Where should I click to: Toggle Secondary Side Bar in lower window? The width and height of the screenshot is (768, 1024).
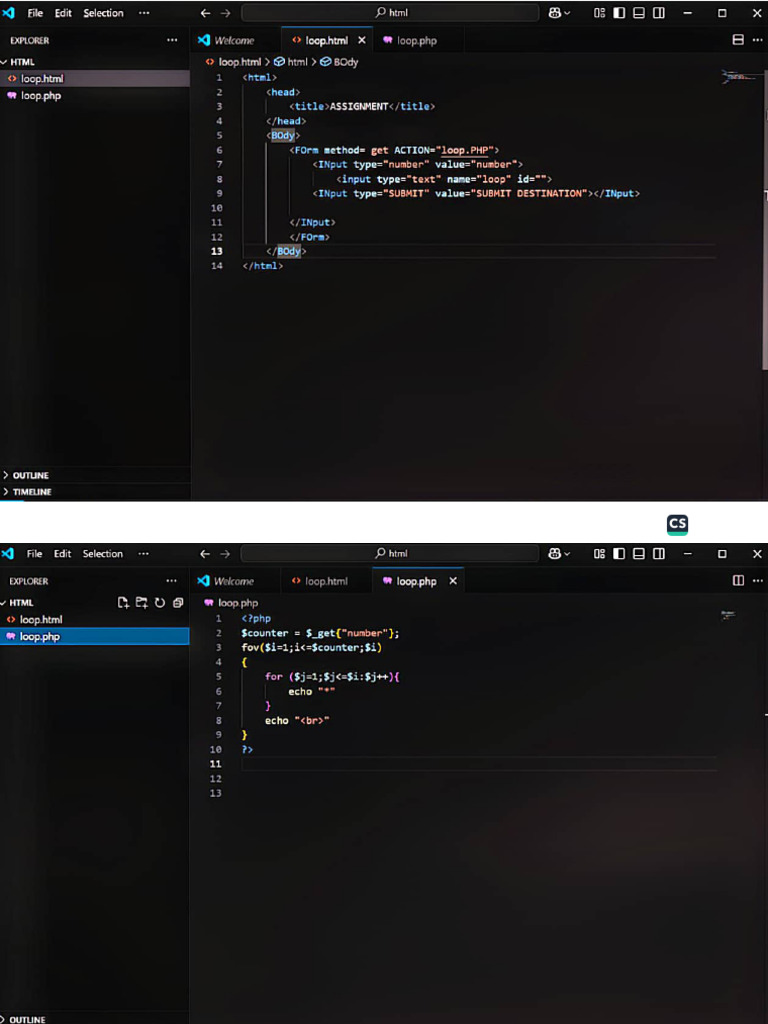(x=658, y=553)
